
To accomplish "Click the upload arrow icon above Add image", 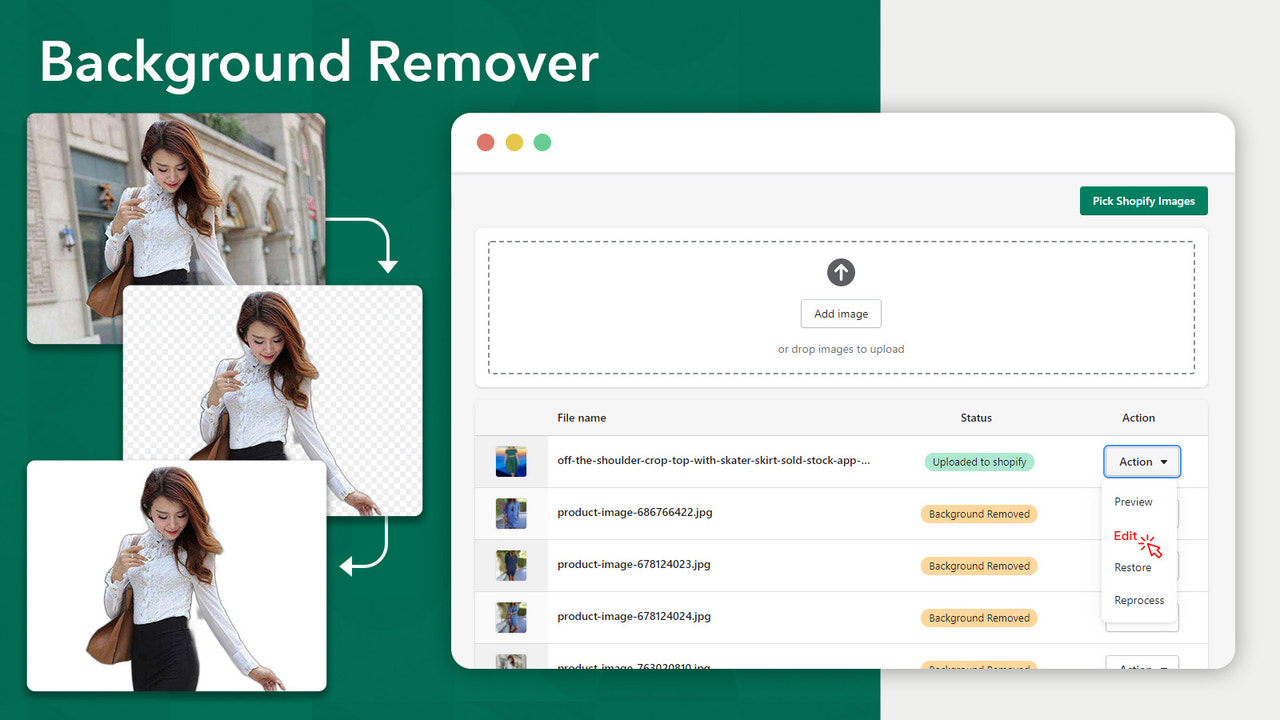I will click(840, 272).
